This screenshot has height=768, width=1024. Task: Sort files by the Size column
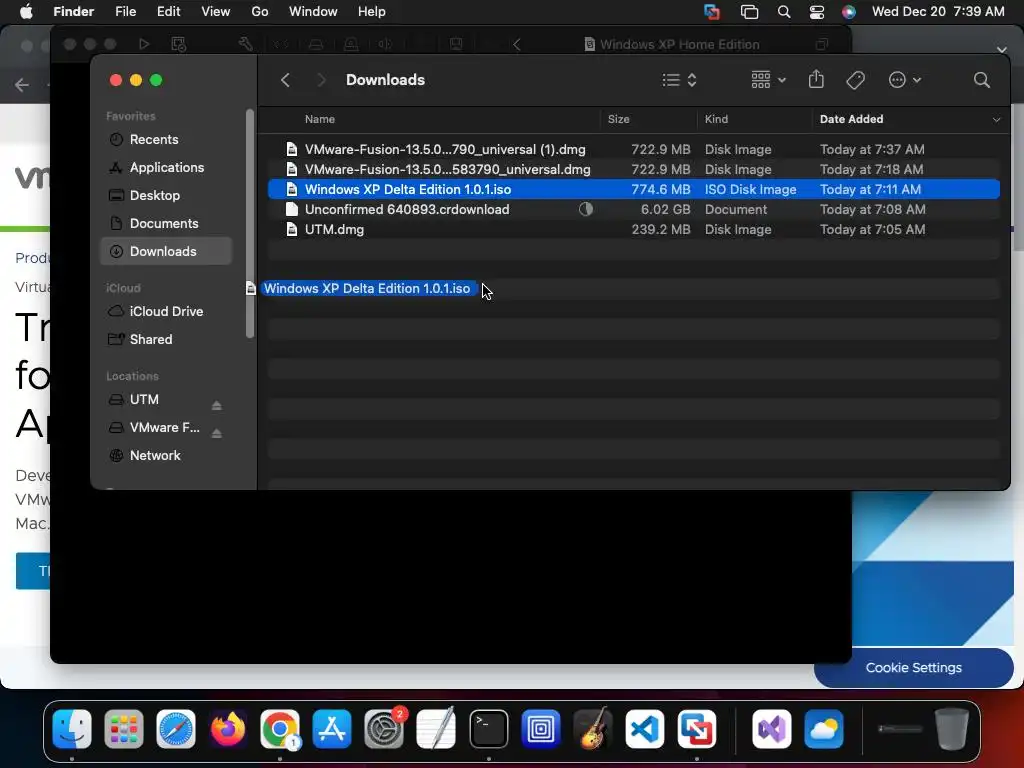(618, 119)
